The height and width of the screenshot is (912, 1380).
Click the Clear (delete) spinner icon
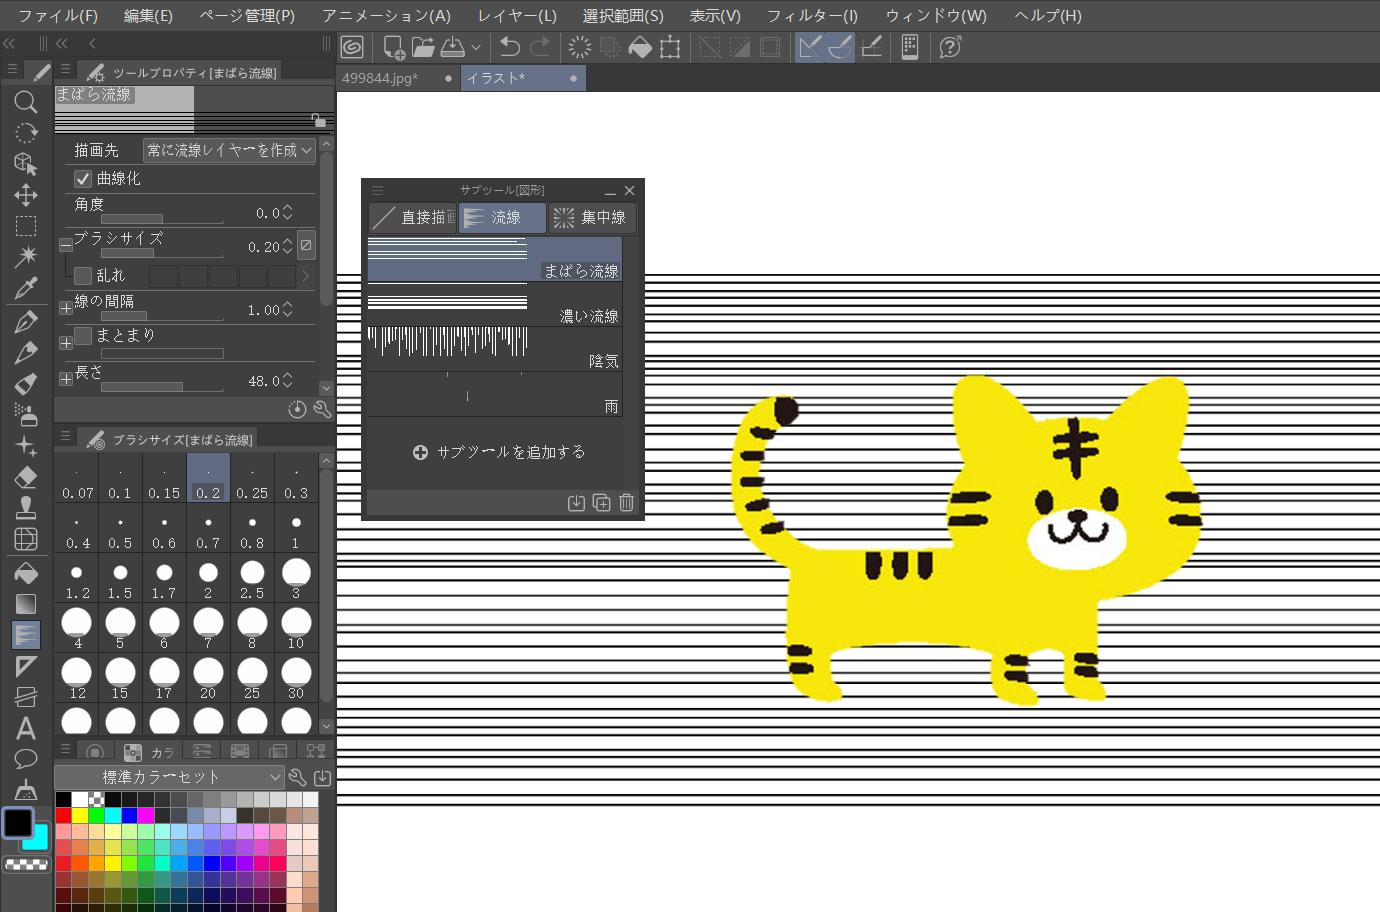tap(579, 47)
